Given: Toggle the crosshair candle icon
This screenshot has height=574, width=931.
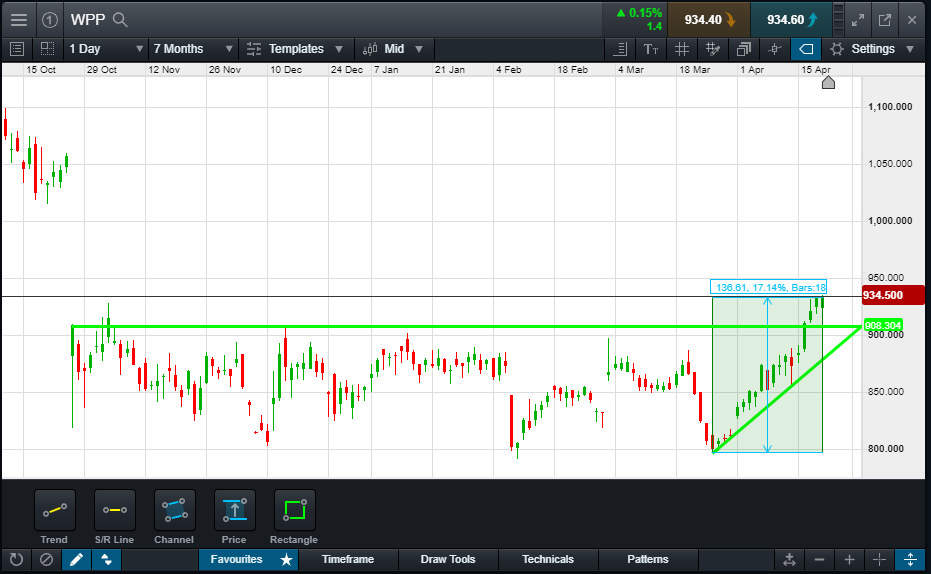Looking at the screenshot, I should click(x=774, y=49).
